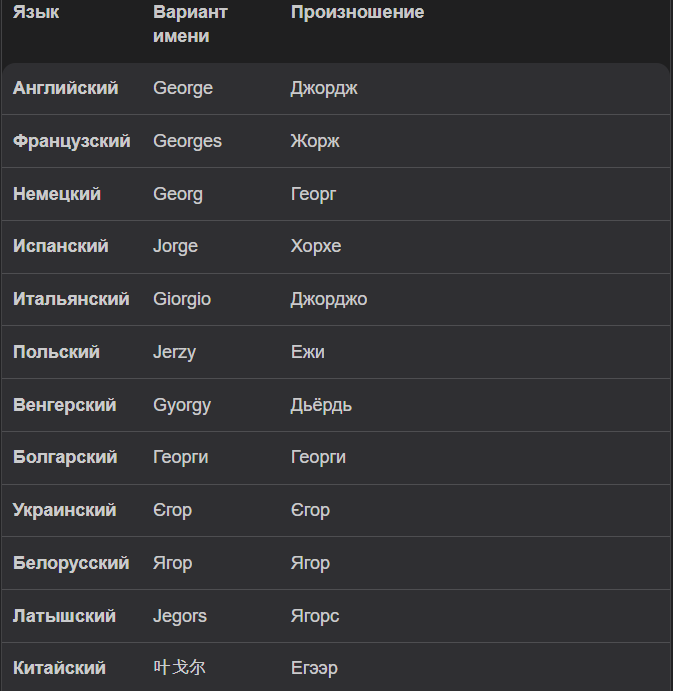
Task: Click the Произношение column header
Action: [357, 12]
